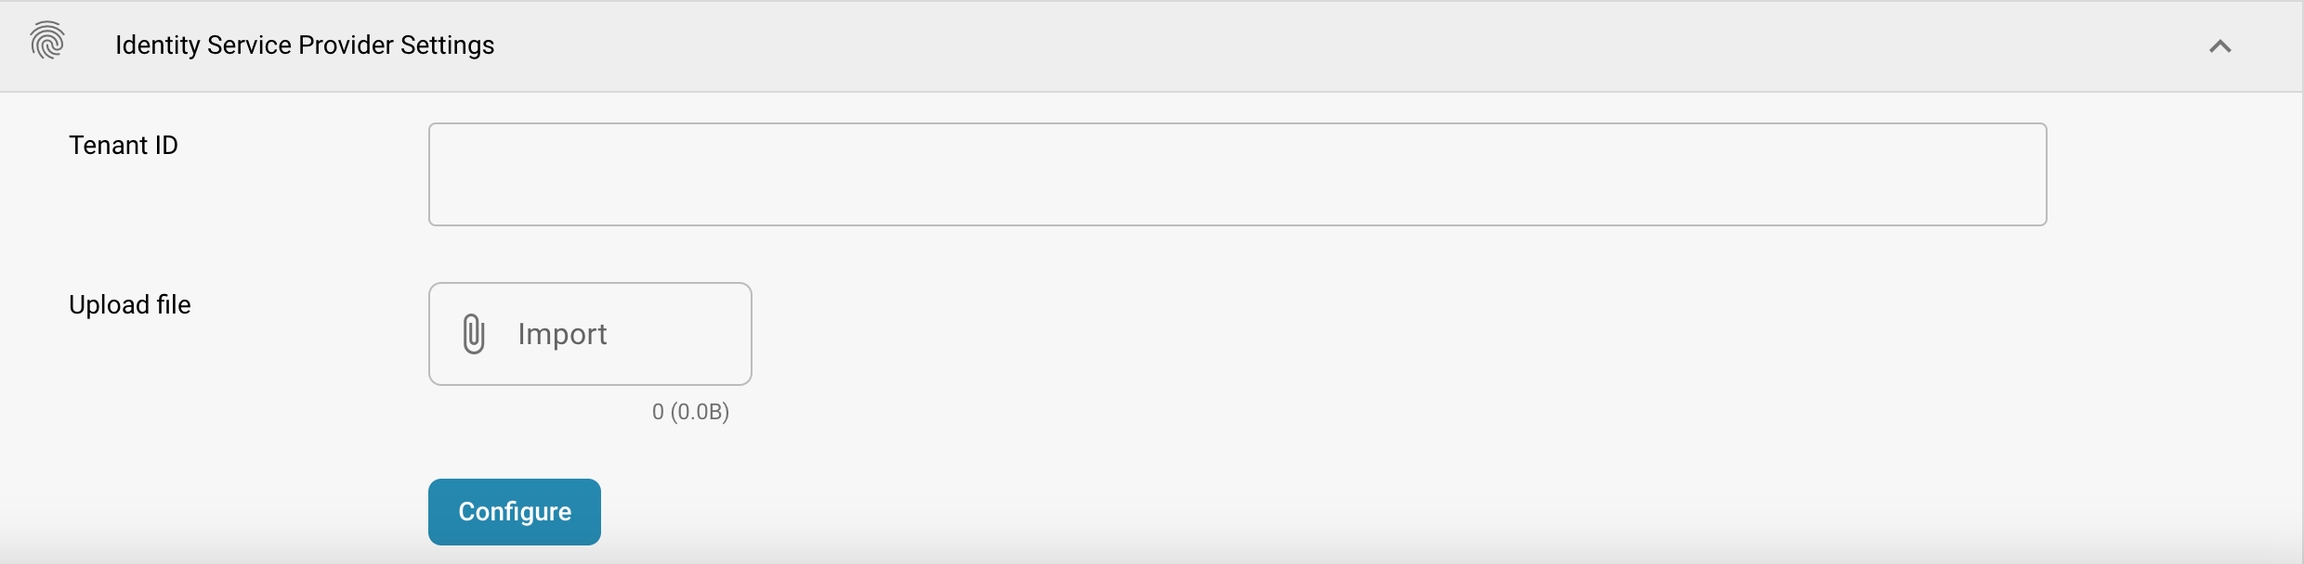Click the "Tenant ID" field label

[x=123, y=146]
